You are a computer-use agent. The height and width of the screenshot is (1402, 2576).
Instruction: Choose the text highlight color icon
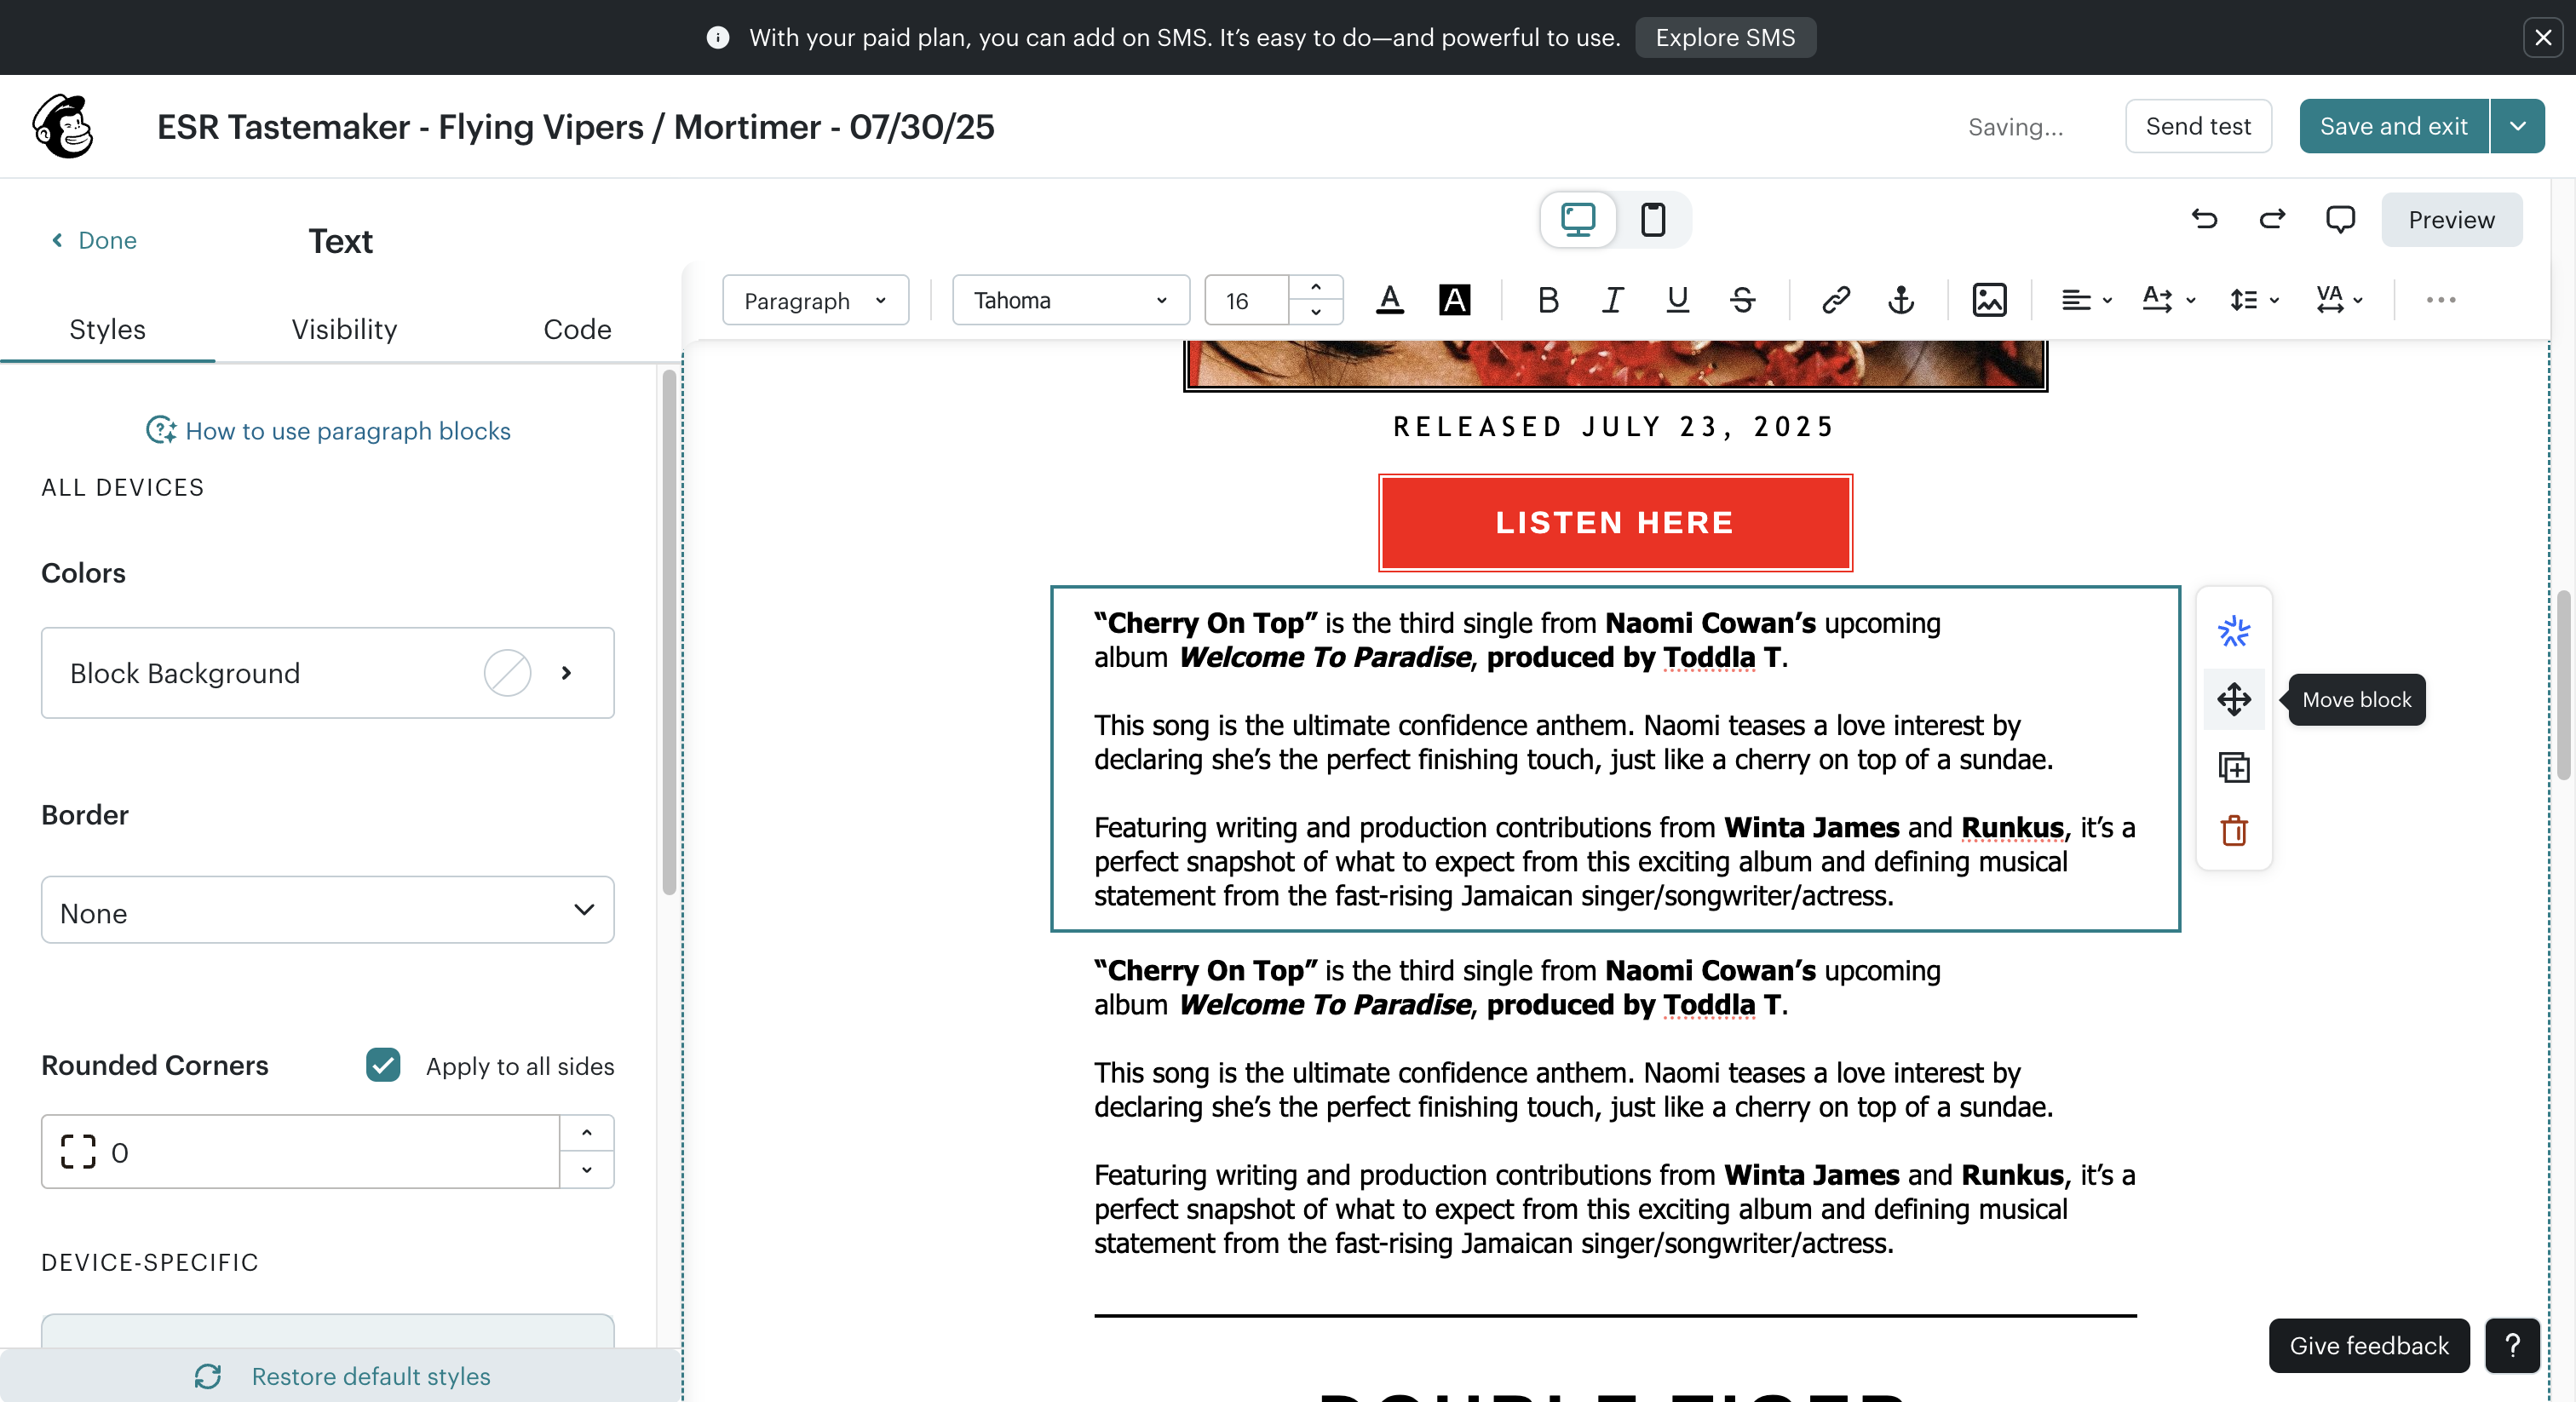pyautogui.click(x=1454, y=300)
